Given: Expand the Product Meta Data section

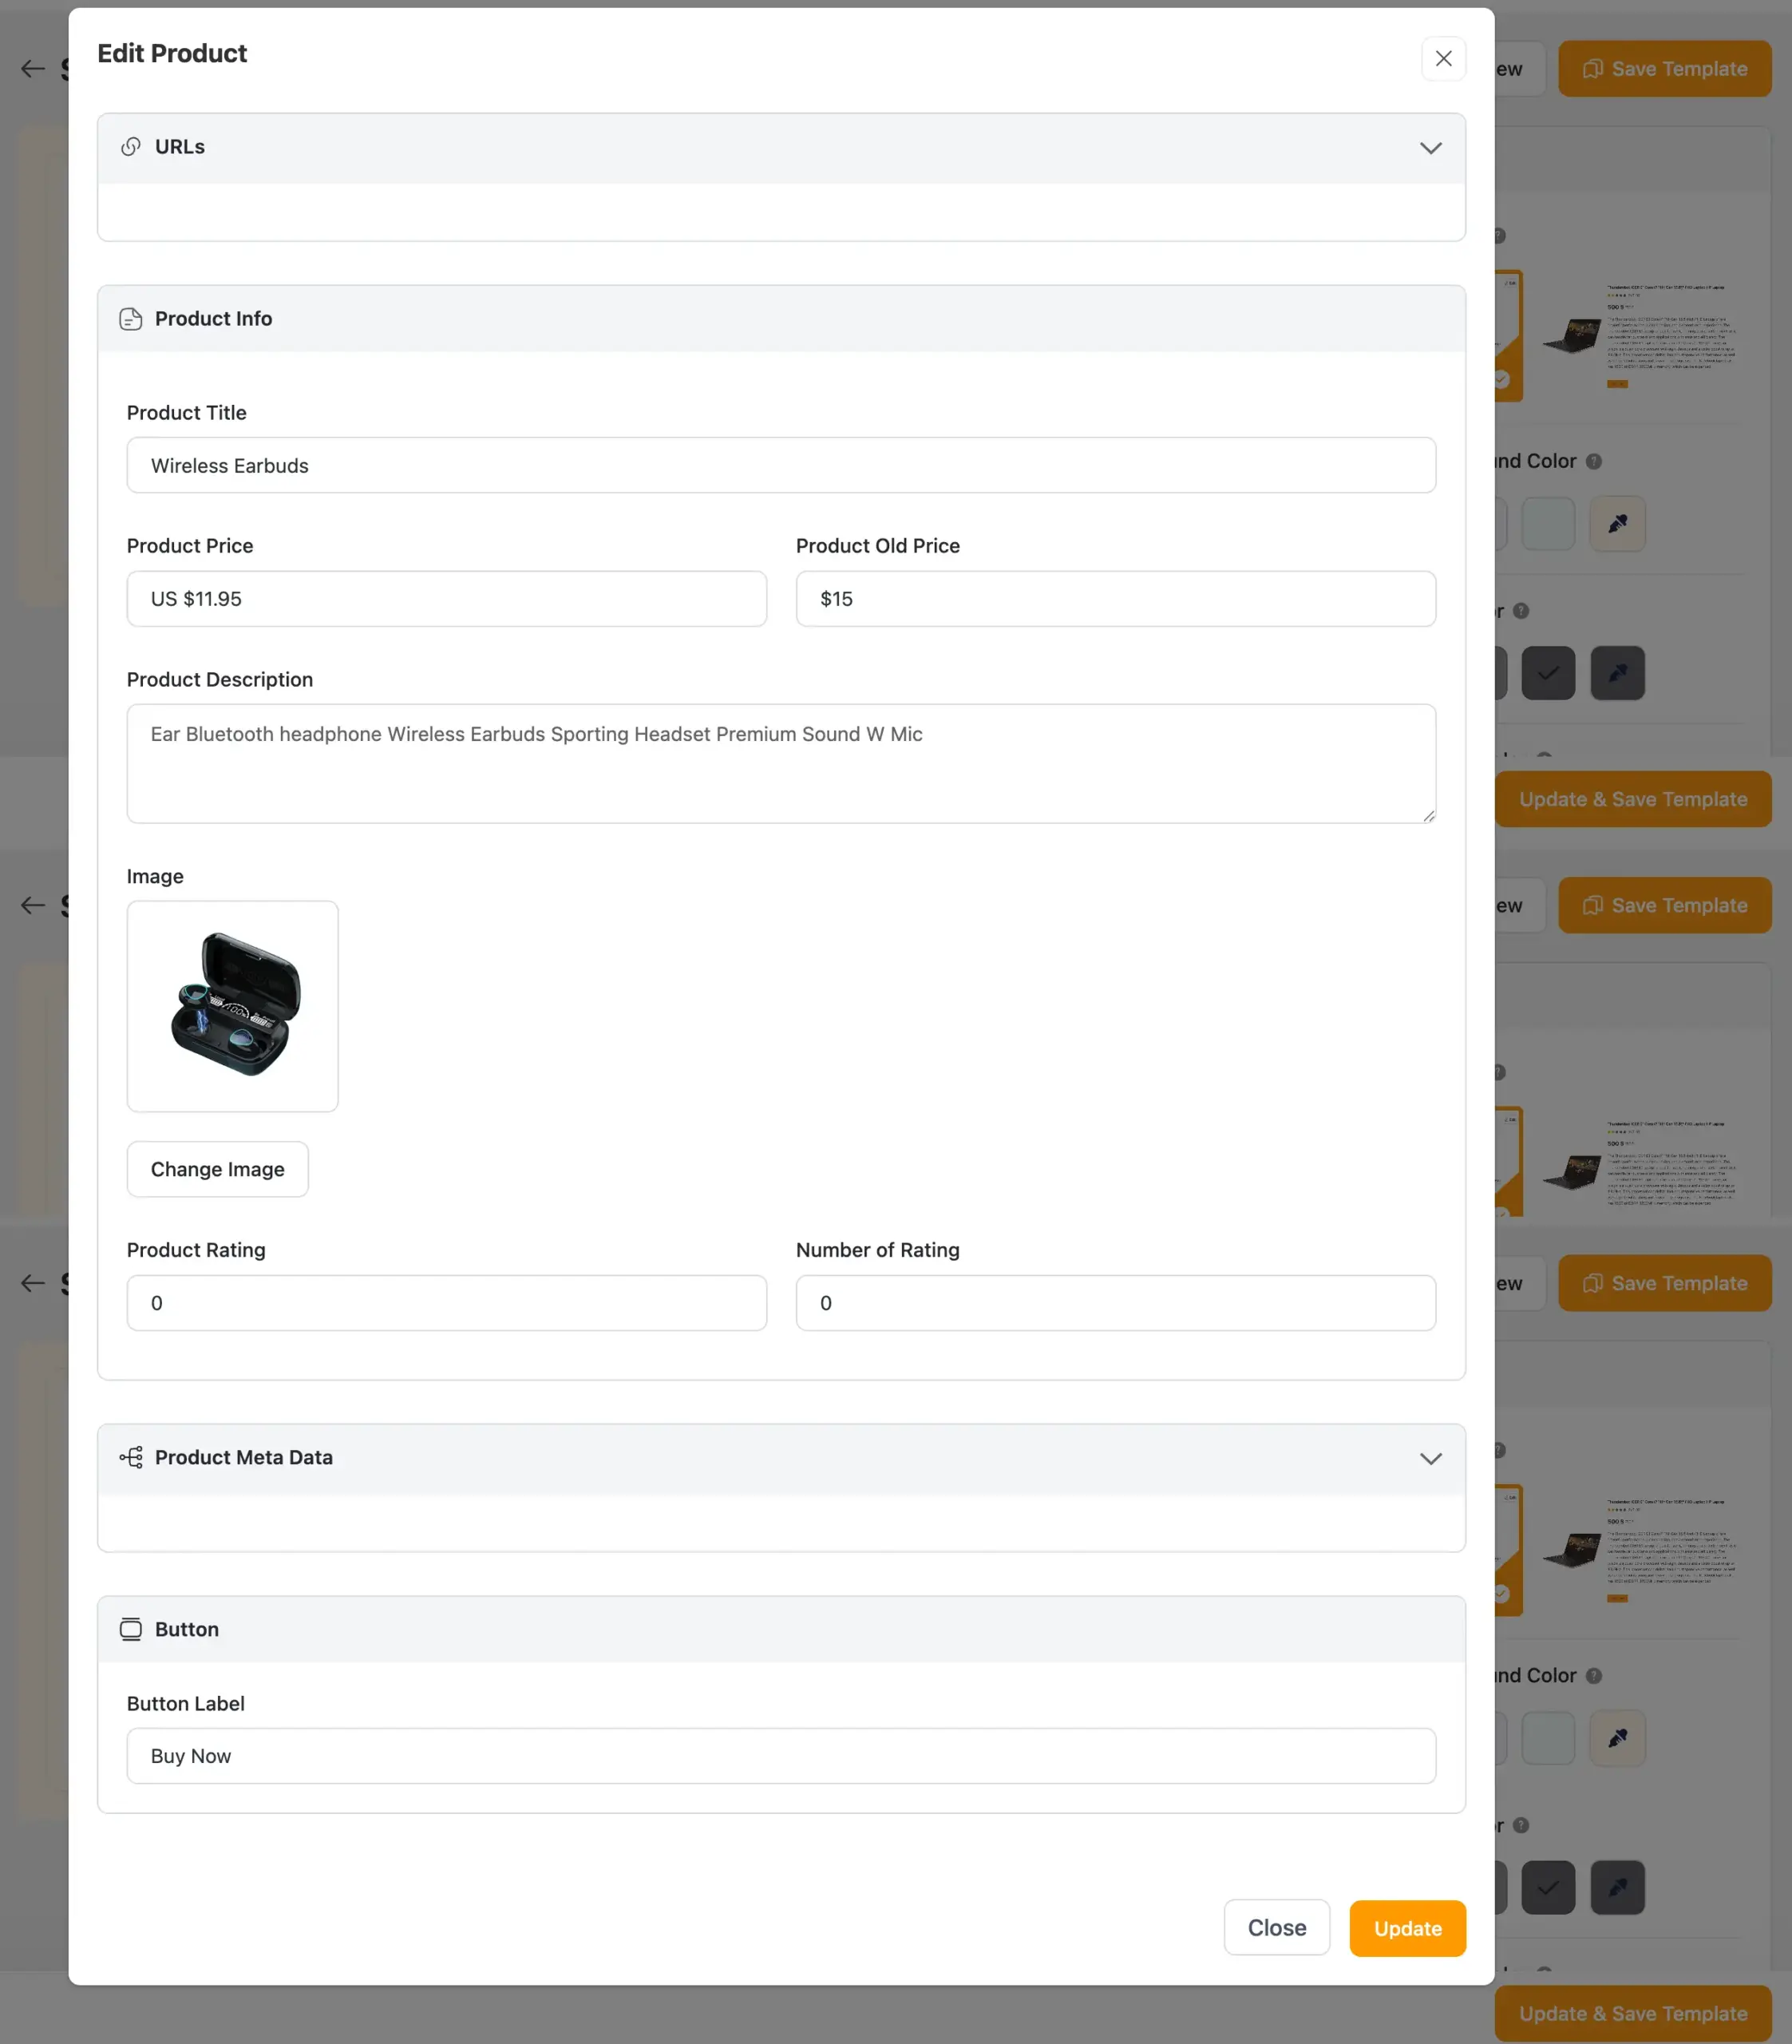Looking at the screenshot, I should tap(1430, 1458).
